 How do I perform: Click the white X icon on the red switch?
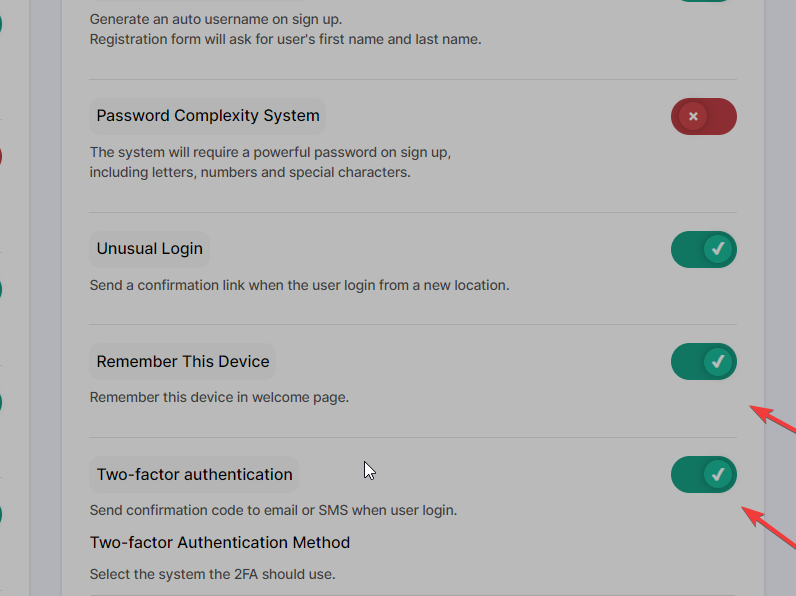click(x=693, y=116)
